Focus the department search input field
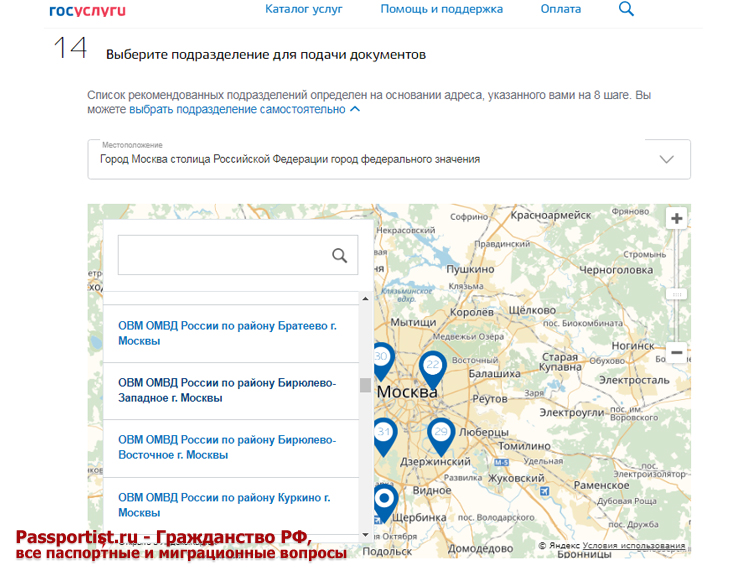The image size is (749, 567). 238,255
